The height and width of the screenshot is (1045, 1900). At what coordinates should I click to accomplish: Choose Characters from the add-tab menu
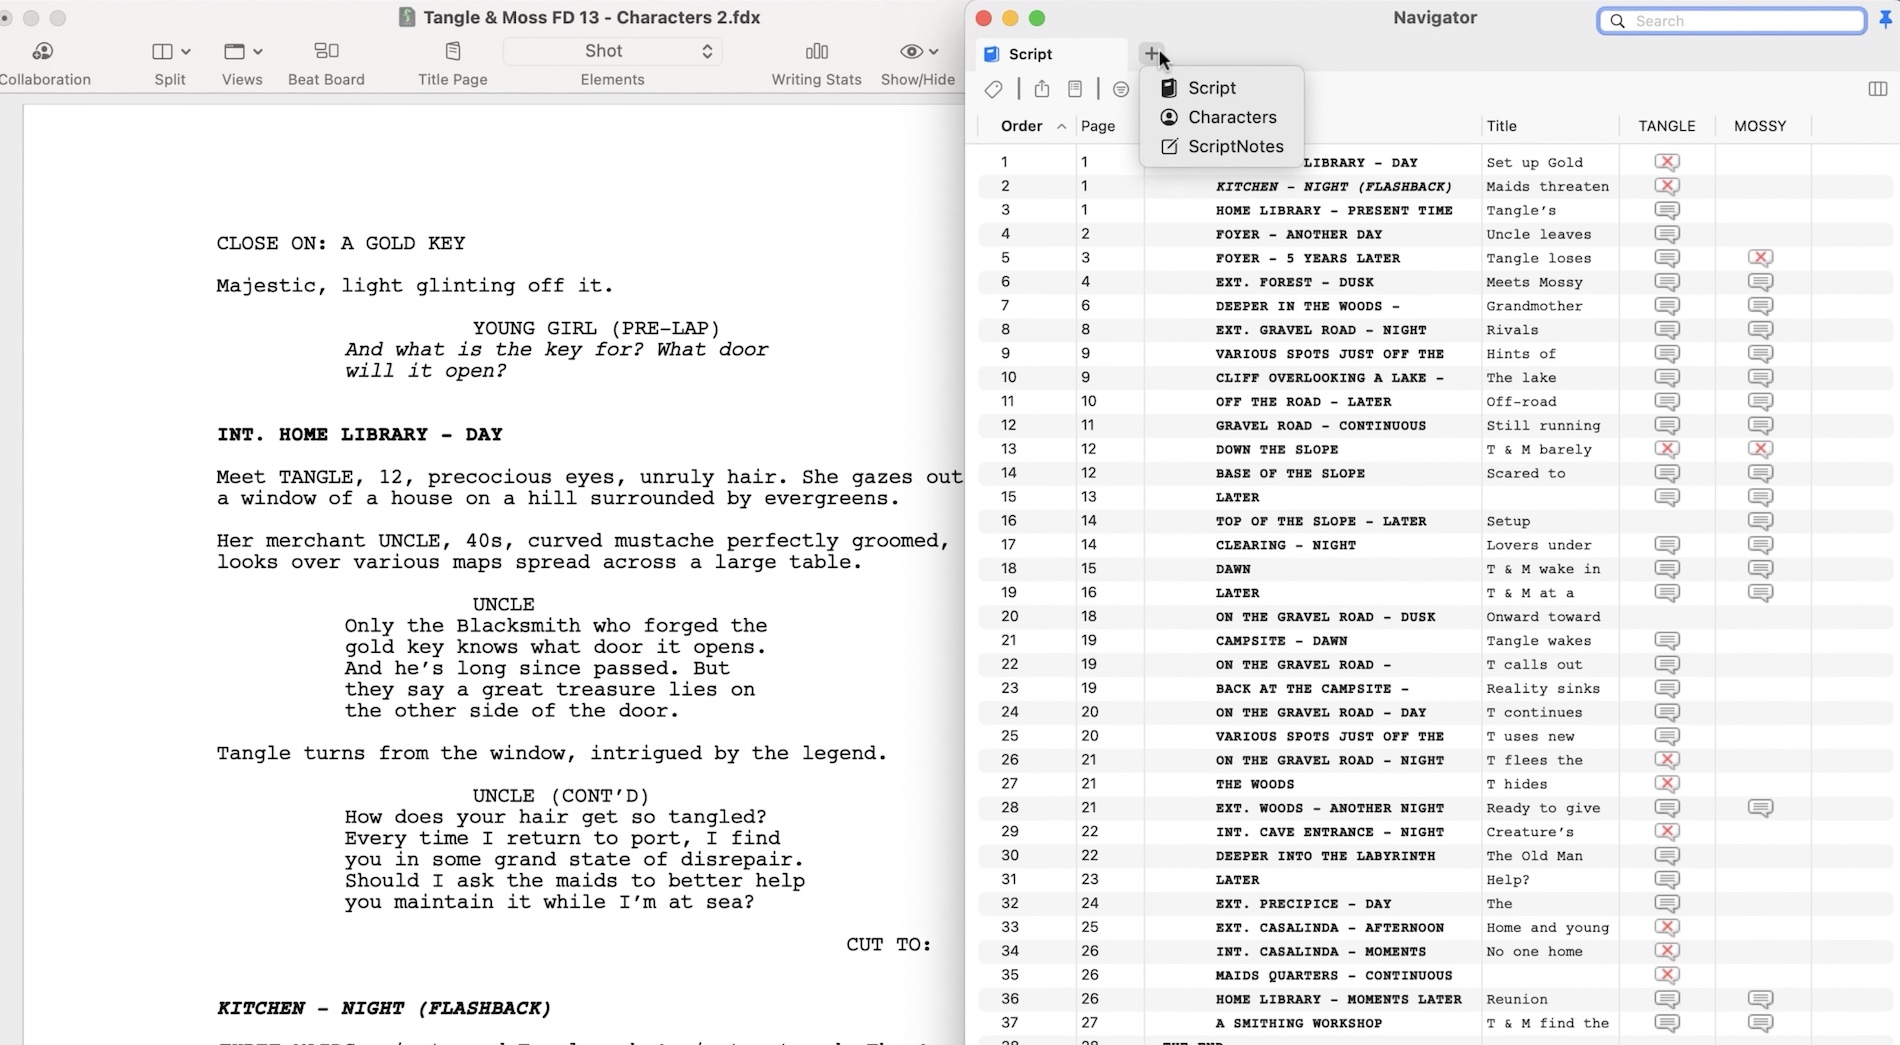1231,117
